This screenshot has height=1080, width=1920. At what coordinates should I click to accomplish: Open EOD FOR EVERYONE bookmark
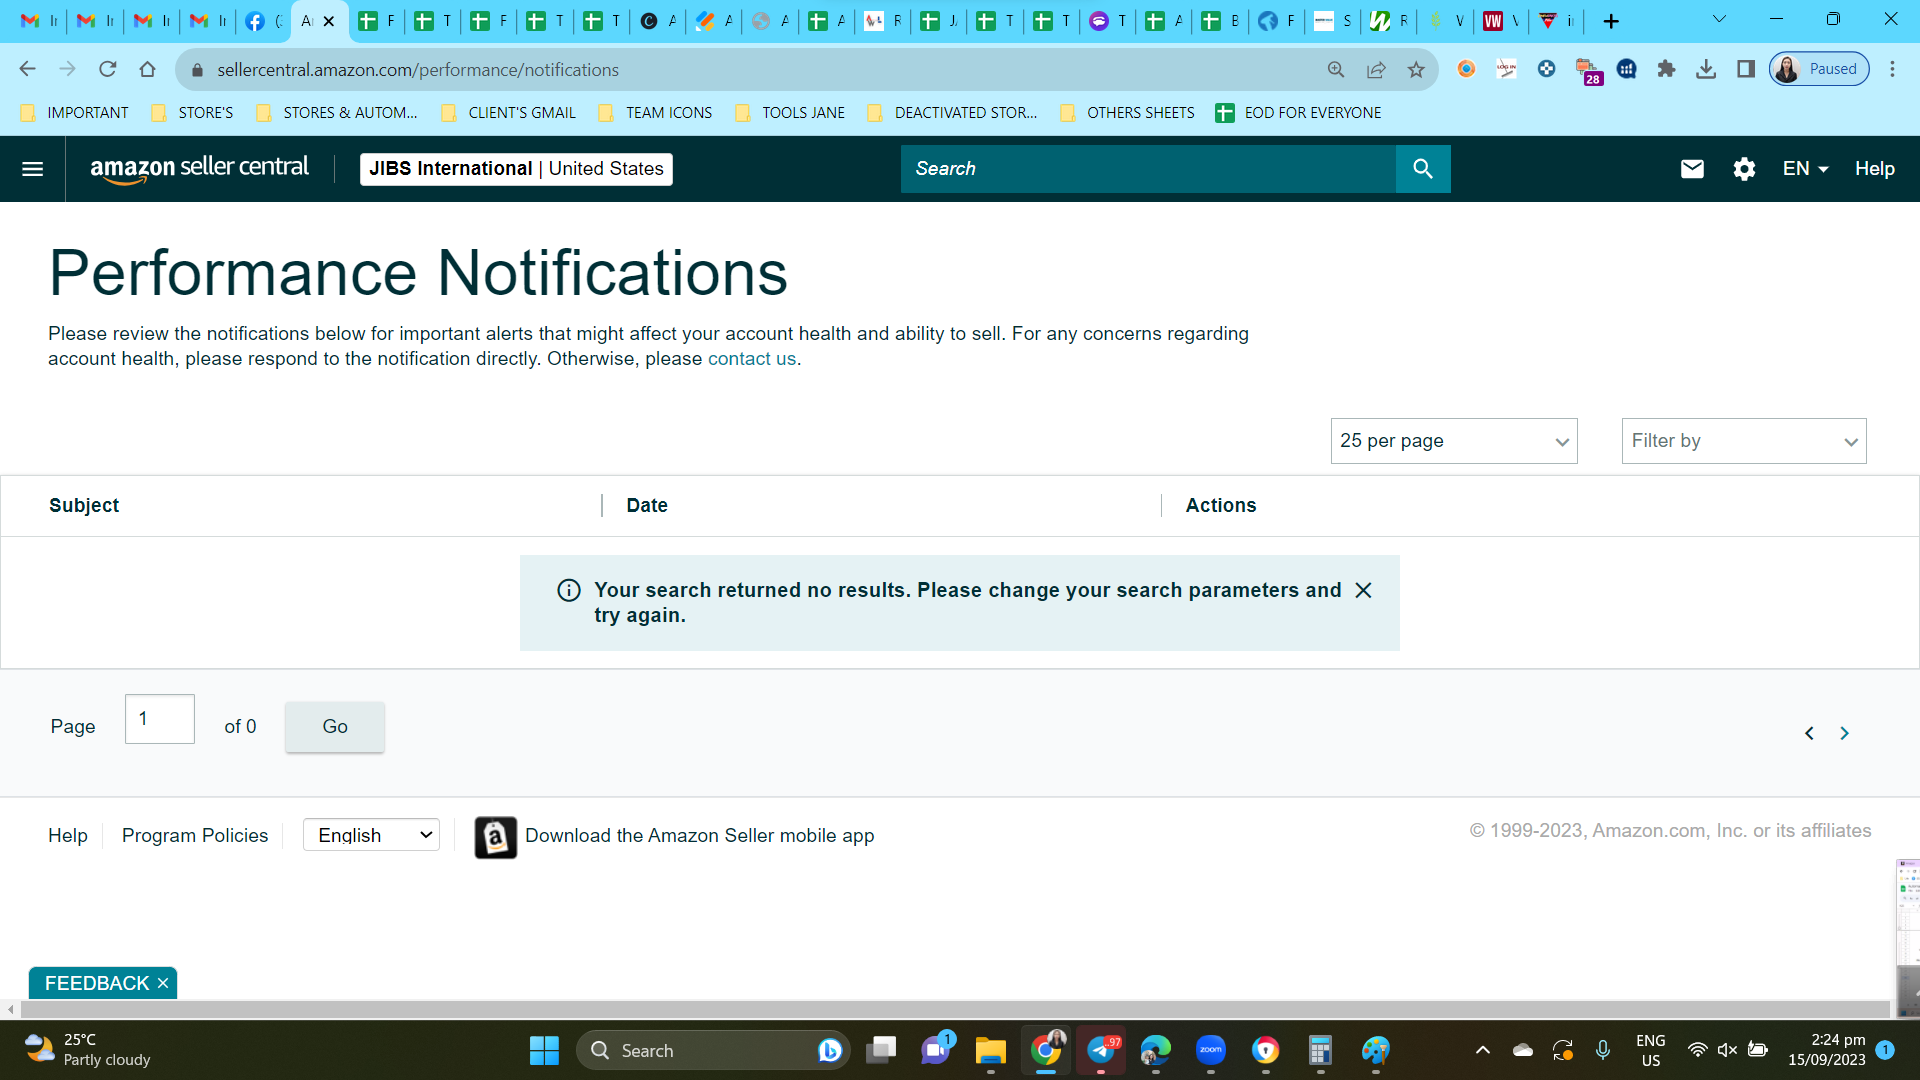1298,113
